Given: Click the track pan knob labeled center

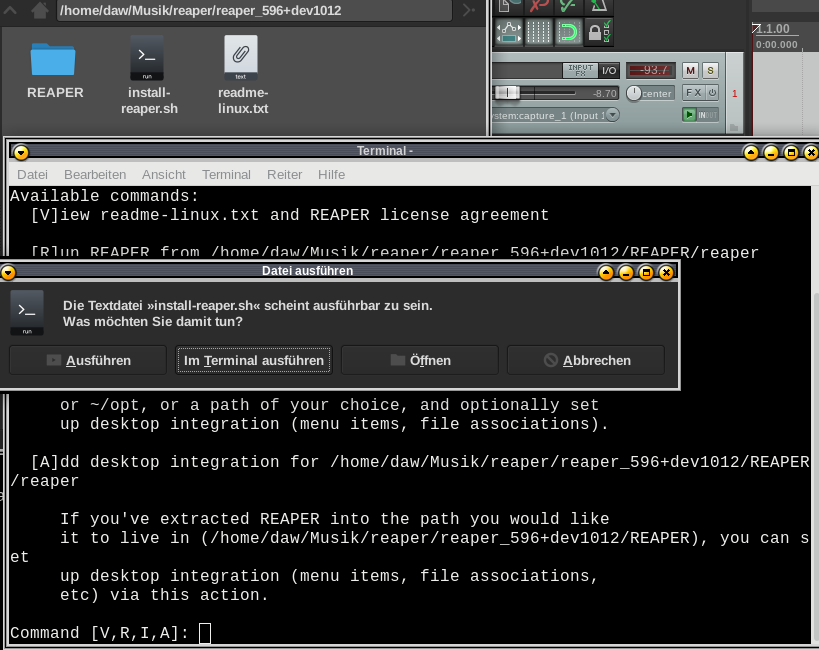Looking at the screenshot, I should [x=634, y=93].
